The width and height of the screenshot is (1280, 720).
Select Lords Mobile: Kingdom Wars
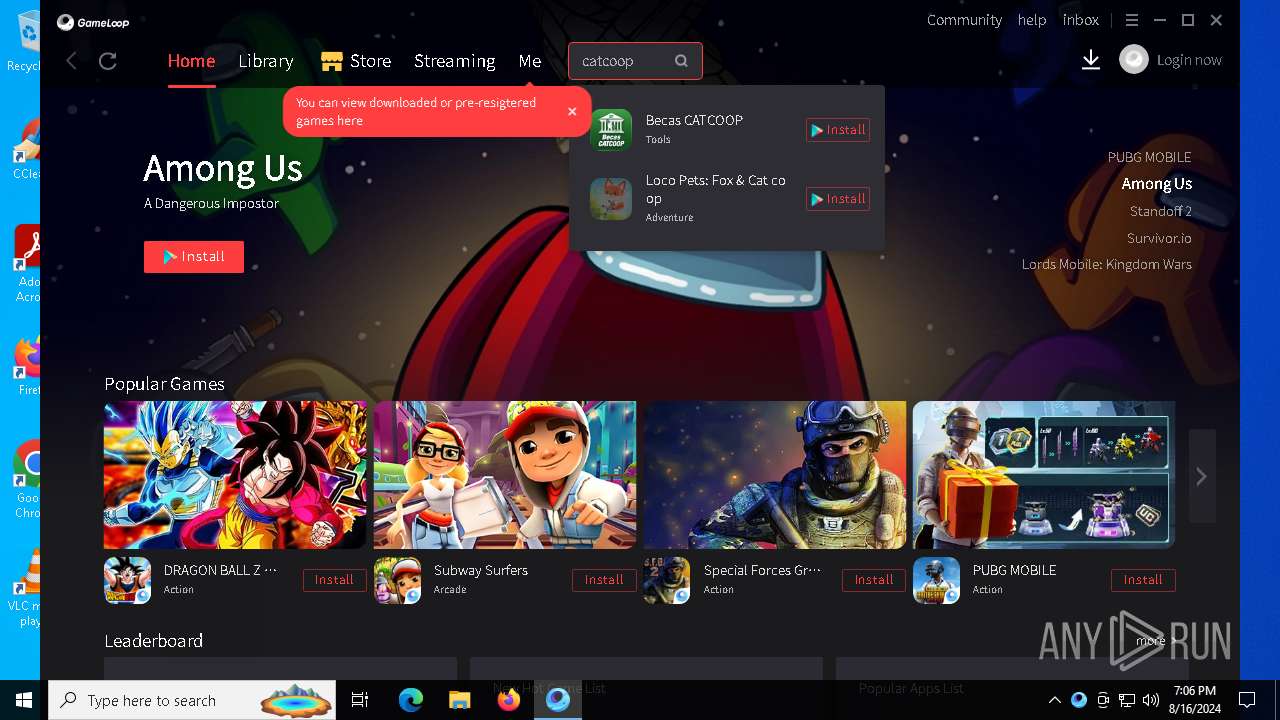click(1107, 264)
